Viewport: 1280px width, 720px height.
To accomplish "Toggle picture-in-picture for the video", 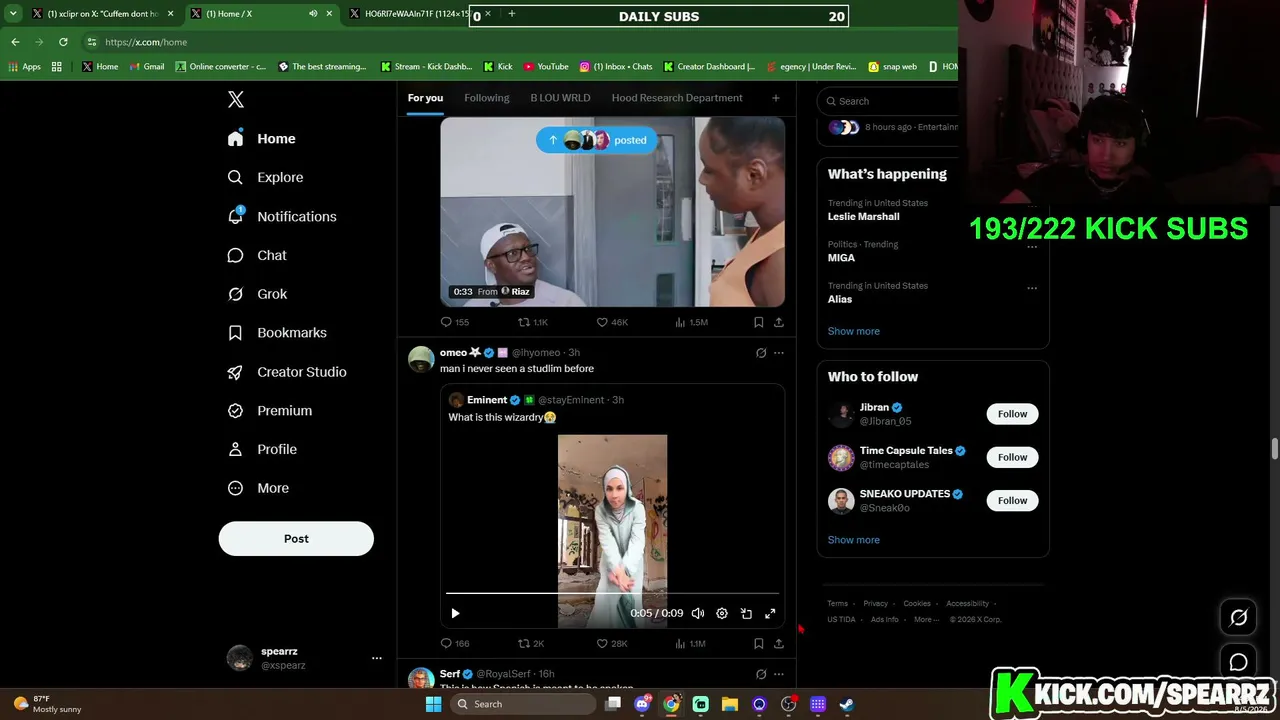I will [x=746, y=613].
